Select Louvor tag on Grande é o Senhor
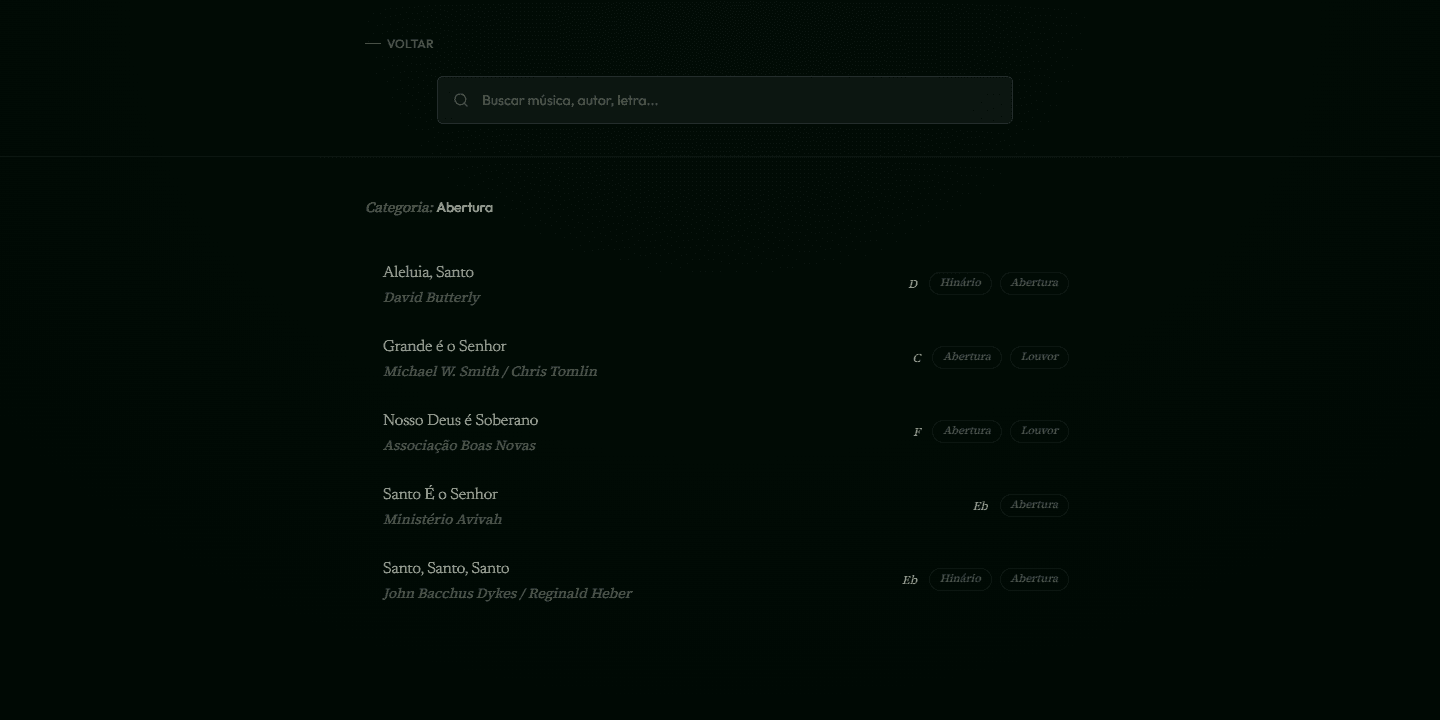 pos(1039,357)
